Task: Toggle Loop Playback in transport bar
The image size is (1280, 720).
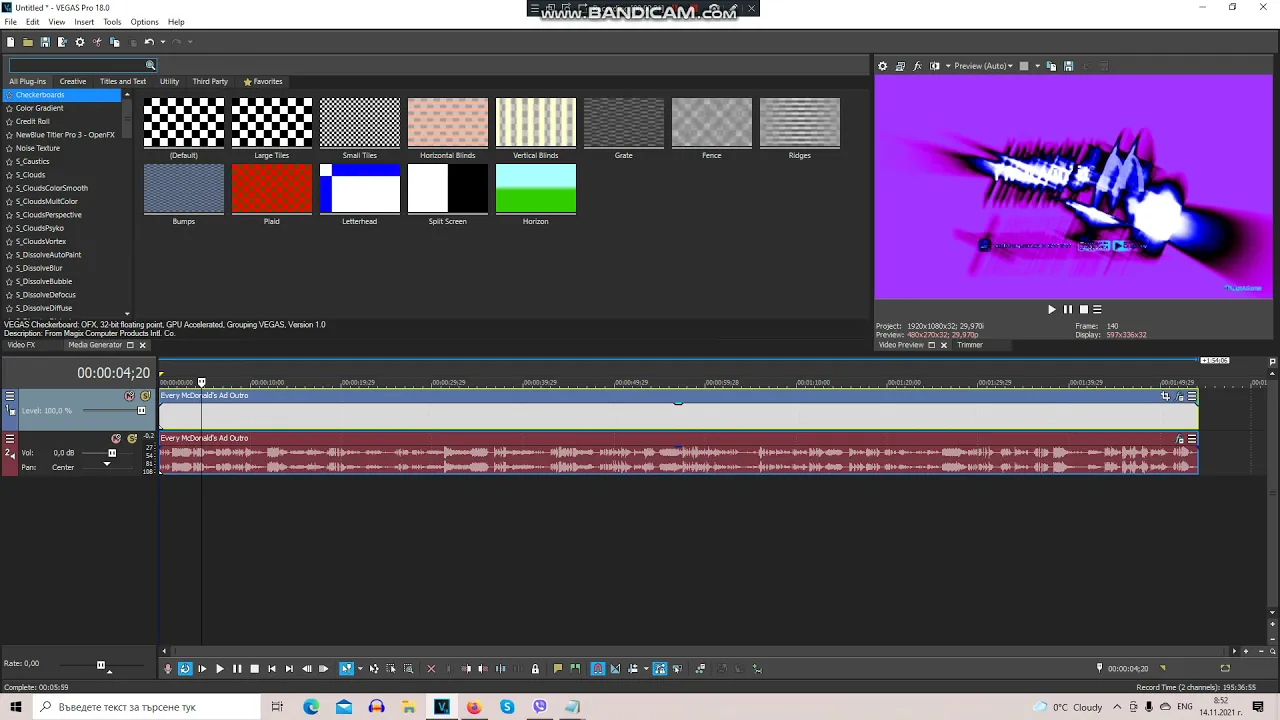Action: pos(185,668)
